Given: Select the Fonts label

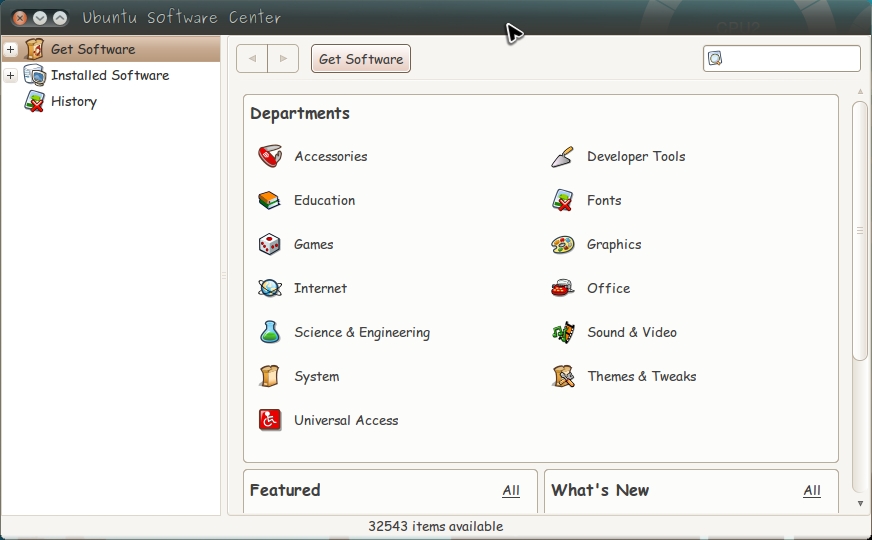Looking at the screenshot, I should point(604,200).
